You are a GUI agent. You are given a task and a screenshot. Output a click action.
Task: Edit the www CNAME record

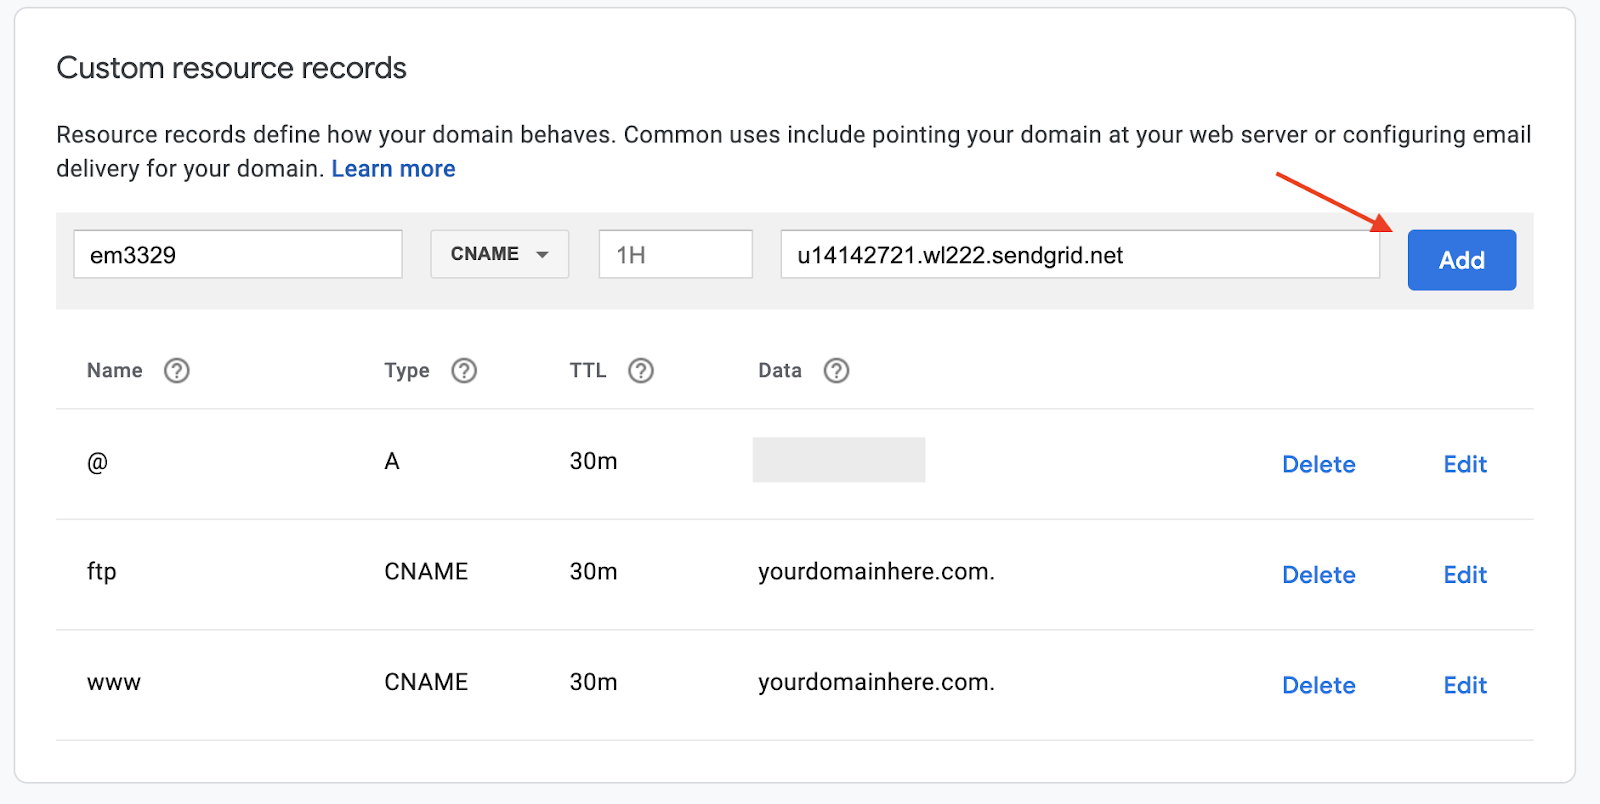(x=1465, y=685)
